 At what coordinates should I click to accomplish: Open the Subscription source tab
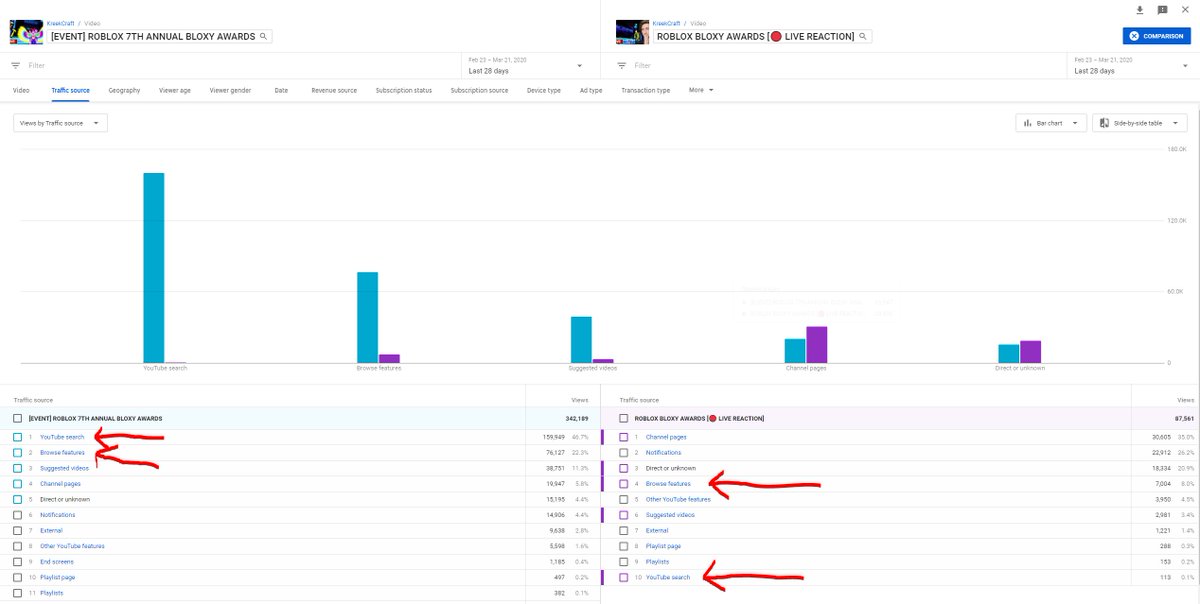[479, 90]
